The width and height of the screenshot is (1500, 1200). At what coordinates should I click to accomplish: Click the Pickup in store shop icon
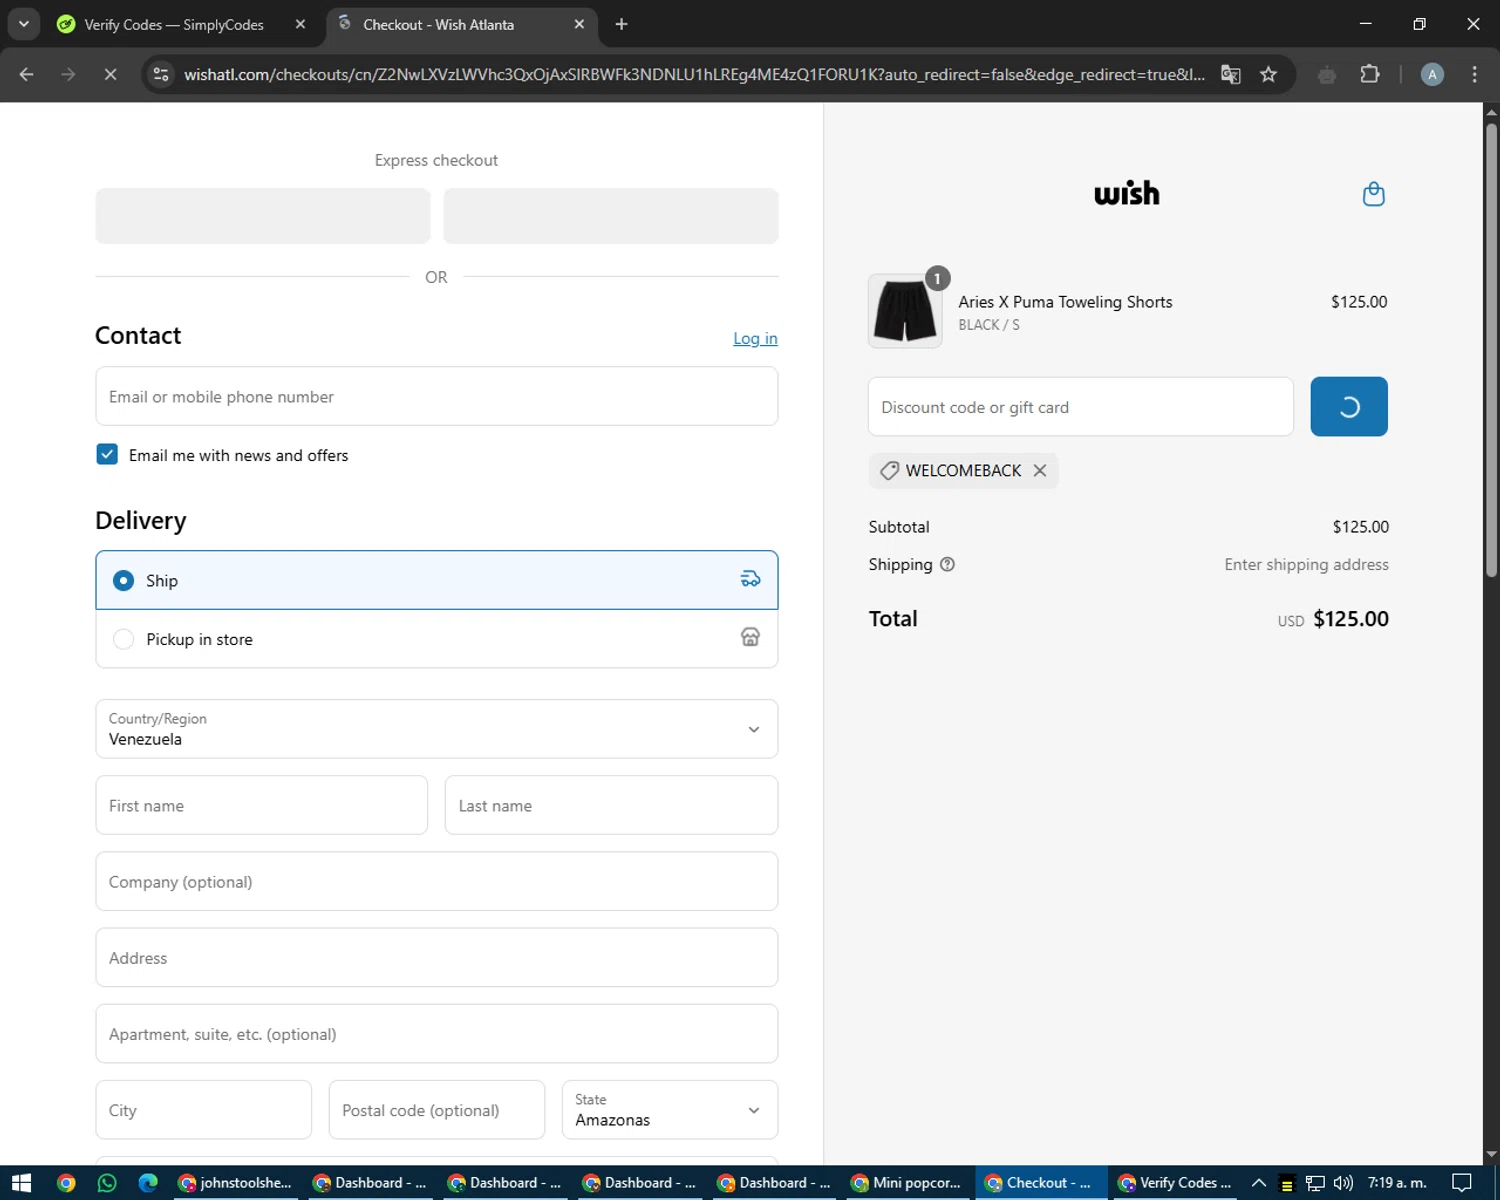pos(750,637)
